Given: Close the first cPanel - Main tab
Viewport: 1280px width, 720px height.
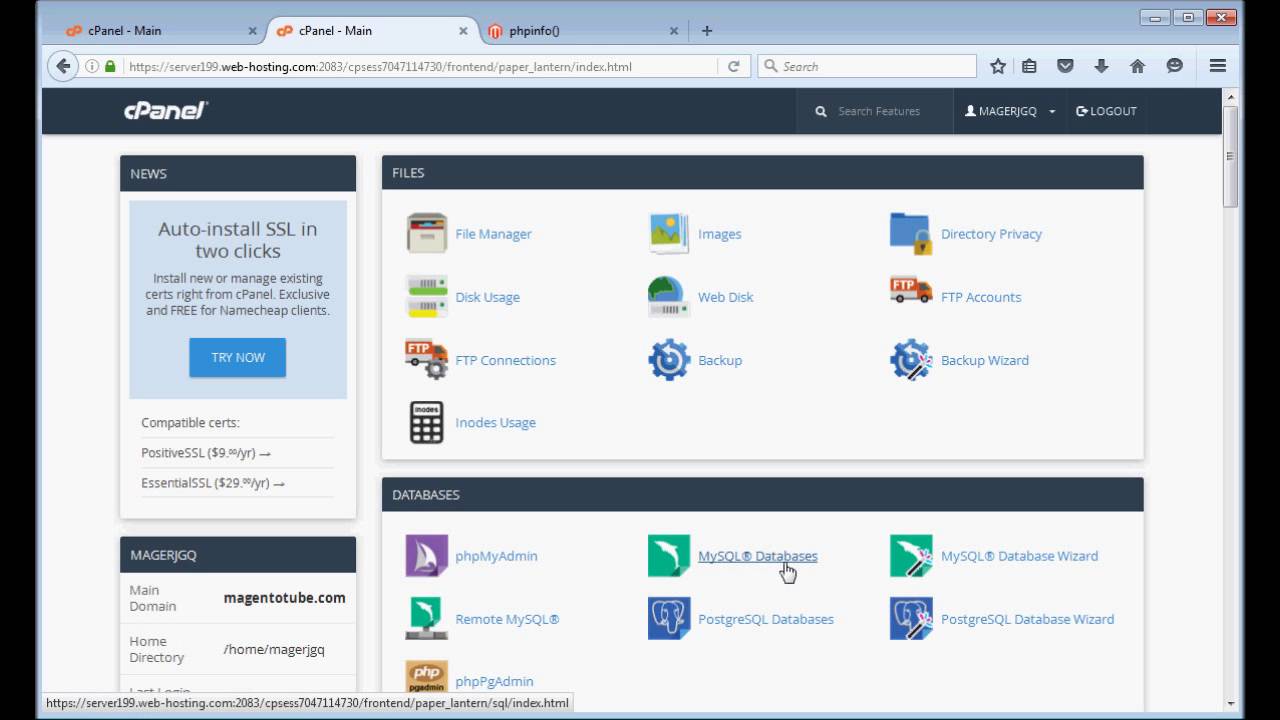Looking at the screenshot, I should (252, 31).
